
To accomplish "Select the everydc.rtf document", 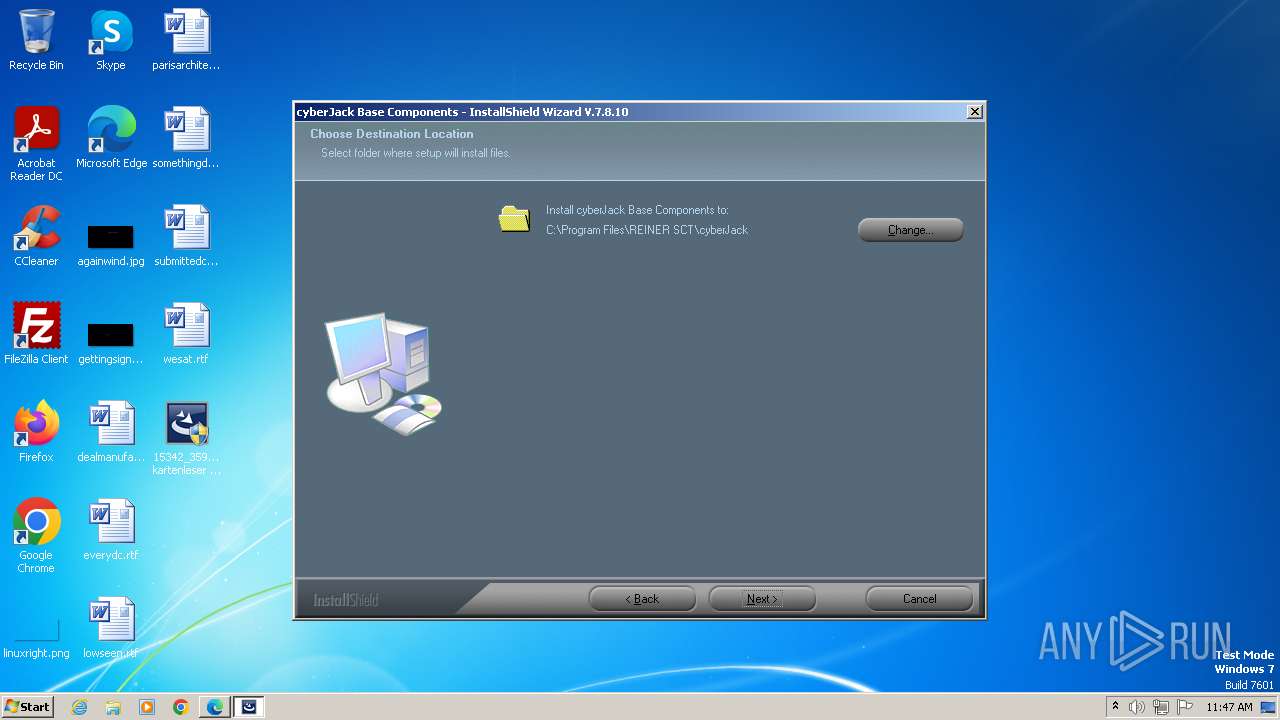I will tap(111, 530).
